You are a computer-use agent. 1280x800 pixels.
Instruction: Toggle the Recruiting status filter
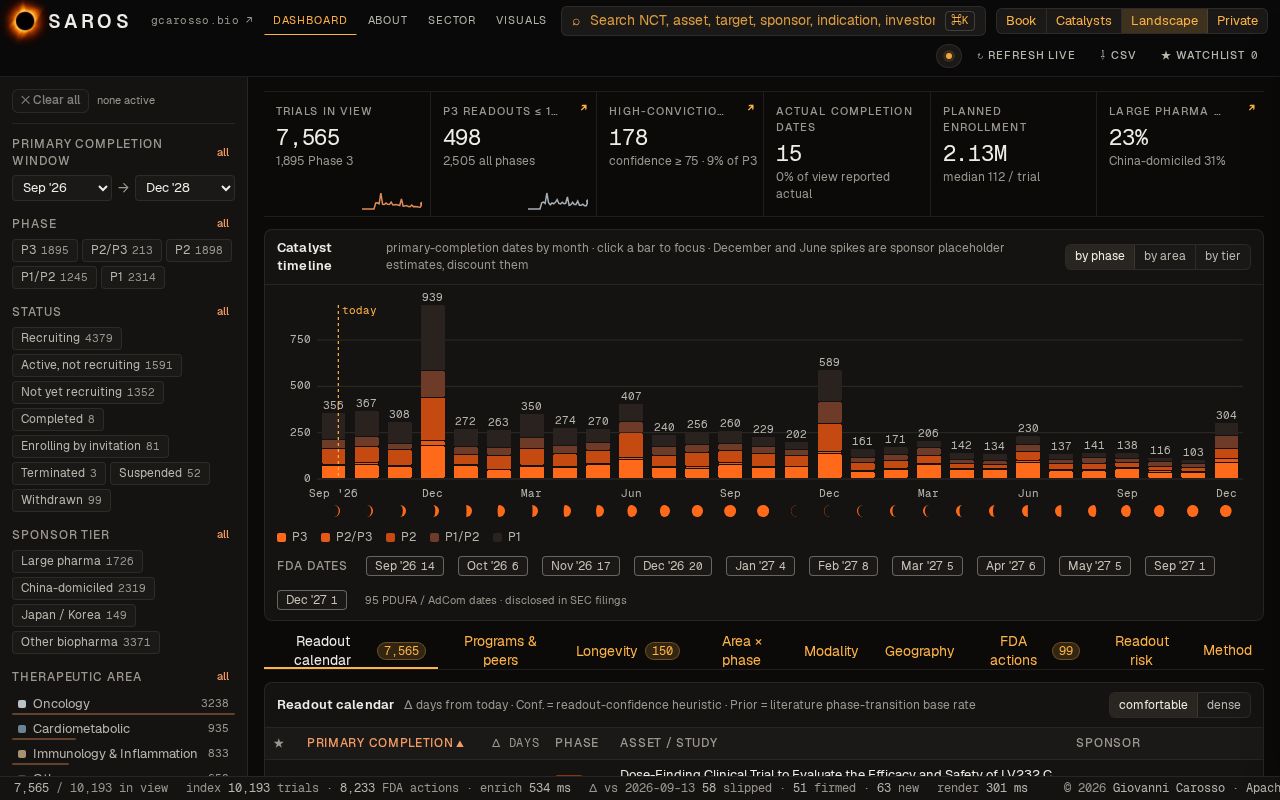click(x=67, y=338)
